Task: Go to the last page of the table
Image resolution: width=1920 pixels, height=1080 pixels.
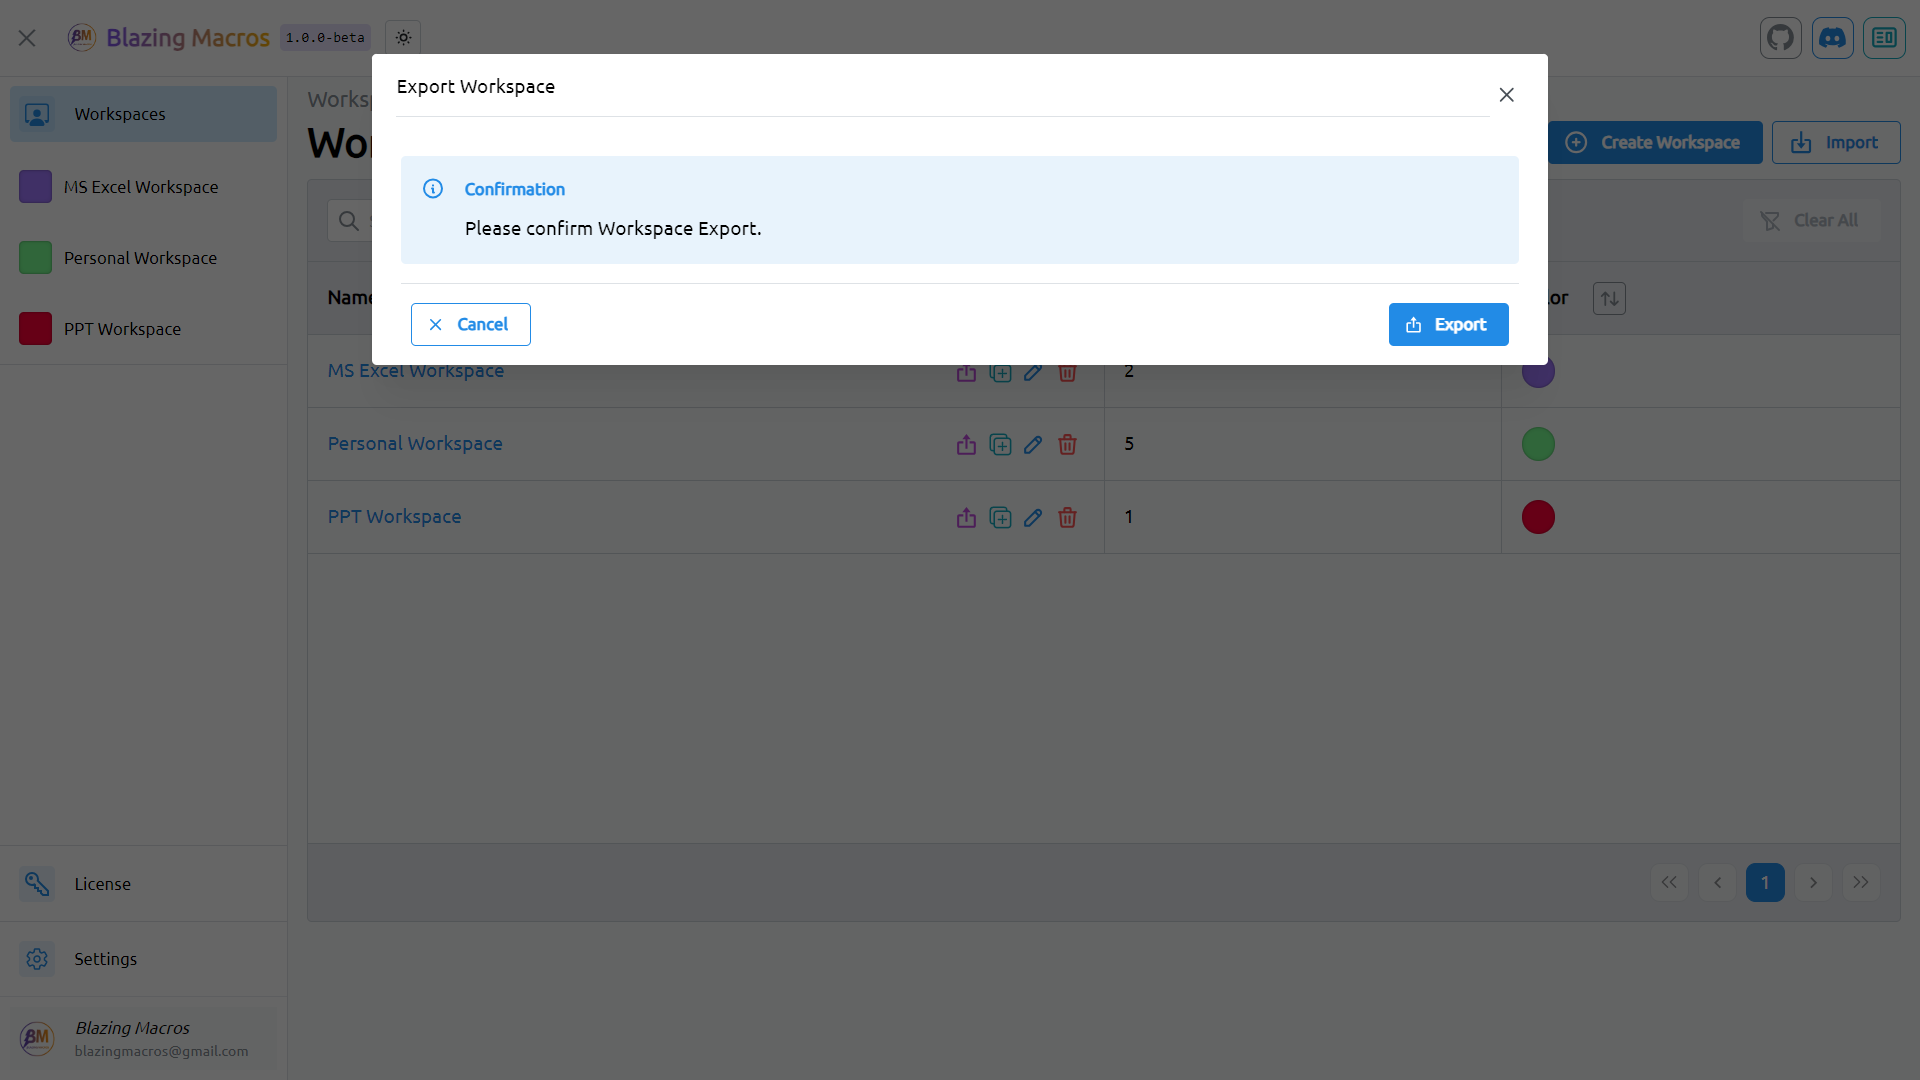Action: click(x=1861, y=883)
